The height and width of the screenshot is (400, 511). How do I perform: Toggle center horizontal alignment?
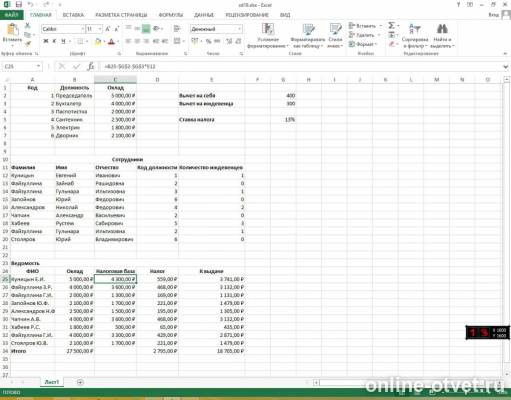point(137,41)
